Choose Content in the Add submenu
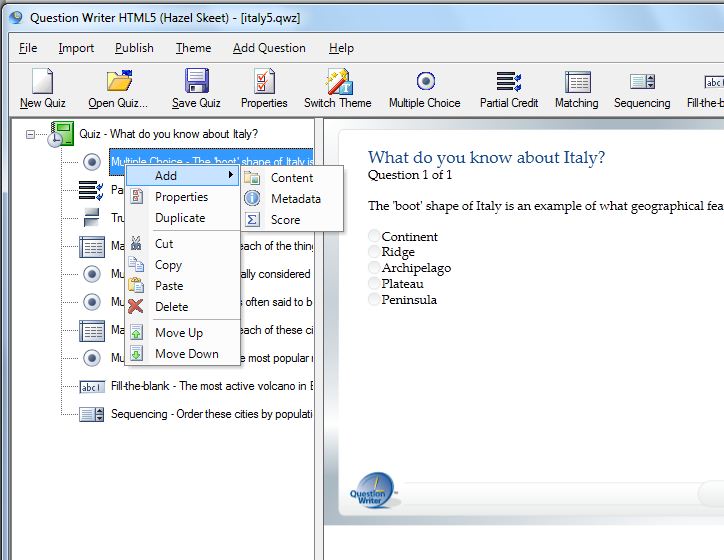Image resolution: width=724 pixels, height=560 pixels. pos(292,178)
